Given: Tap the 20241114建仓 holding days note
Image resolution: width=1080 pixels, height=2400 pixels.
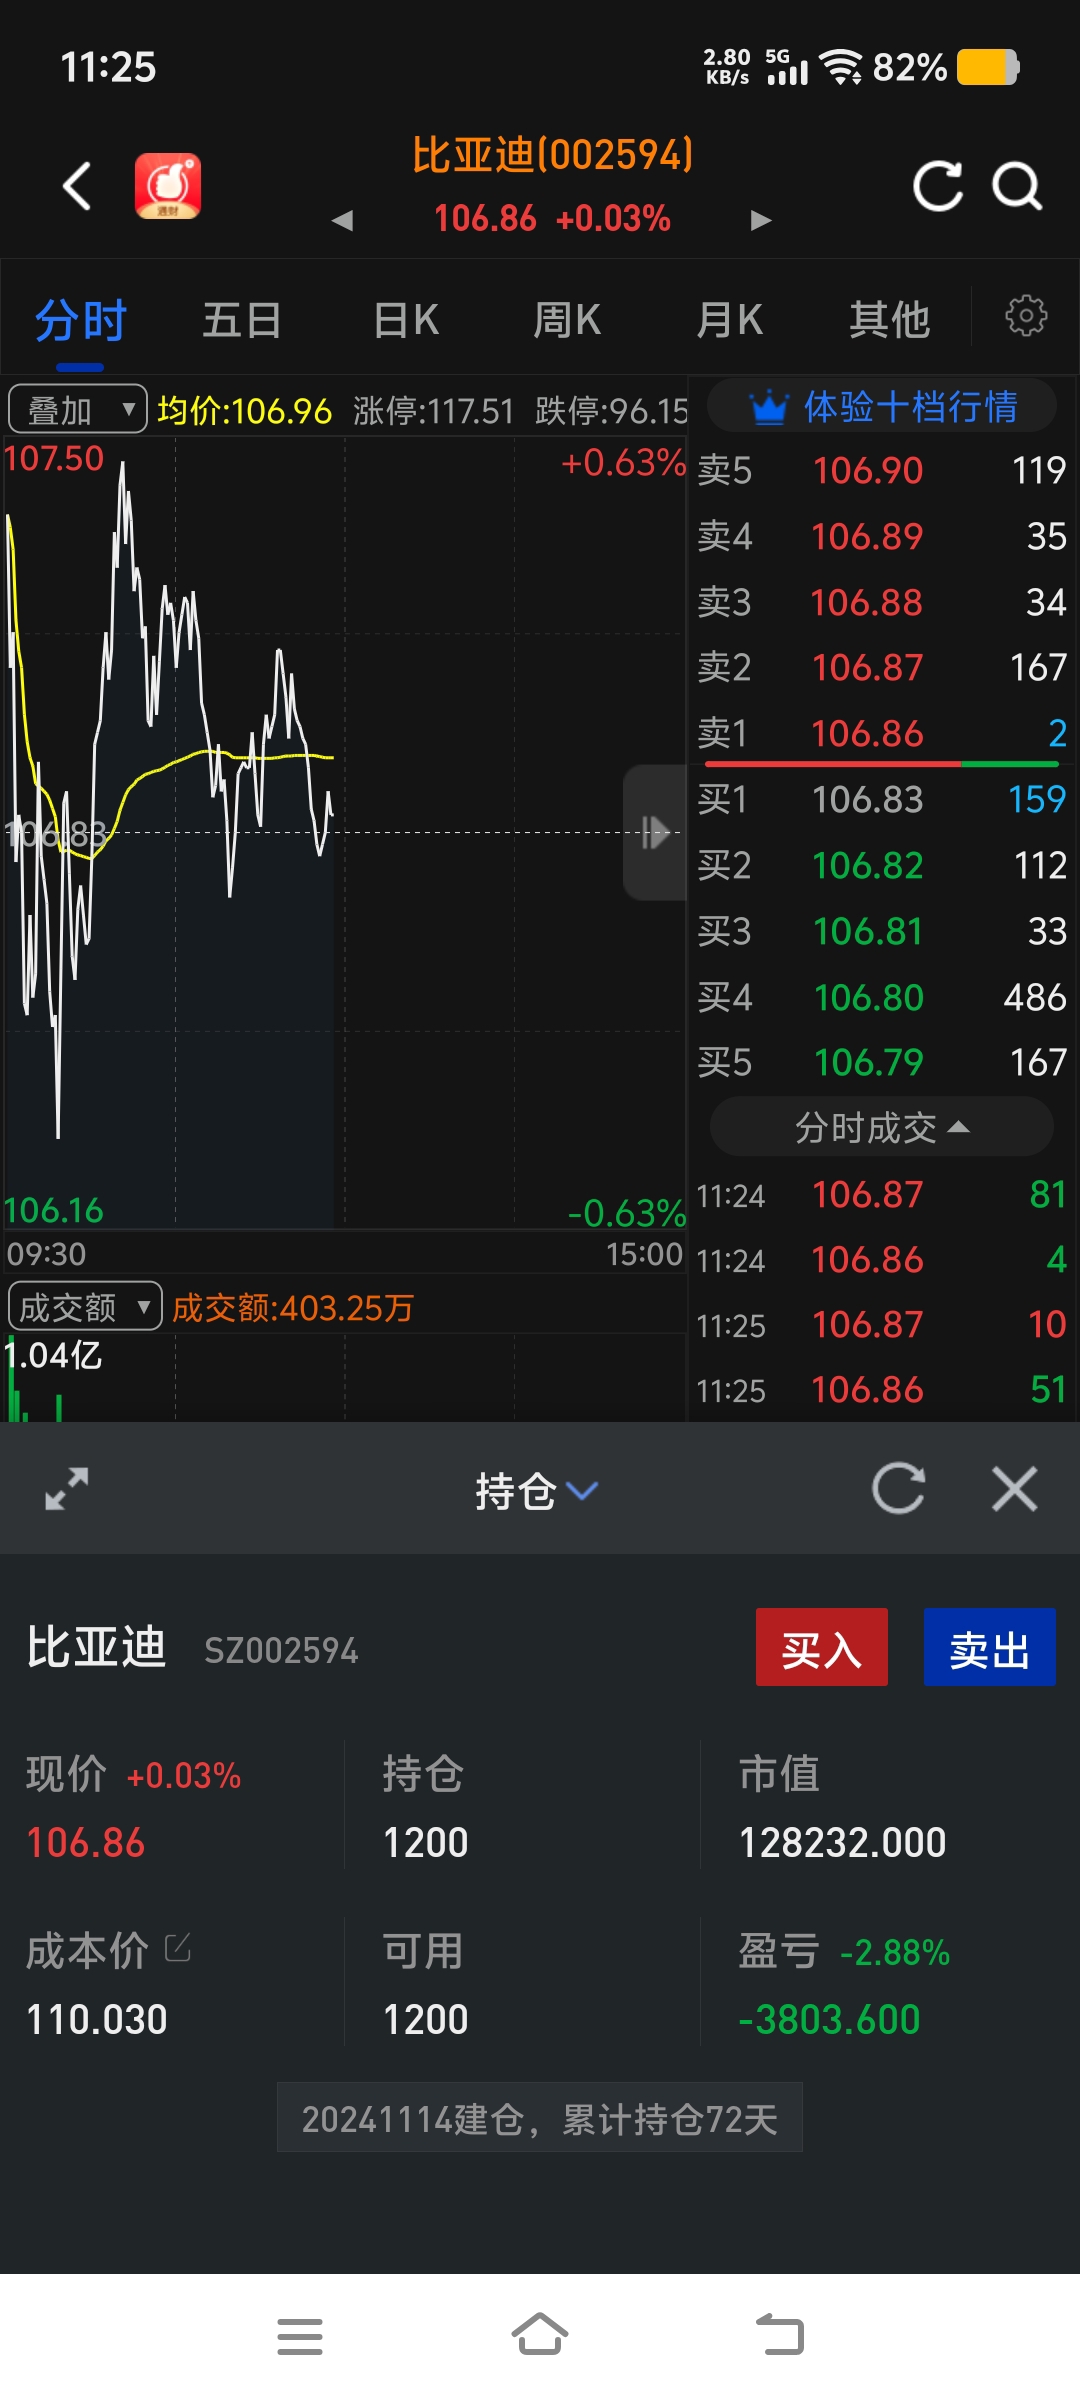Looking at the screenshot, I should [x=540, y=2118].
